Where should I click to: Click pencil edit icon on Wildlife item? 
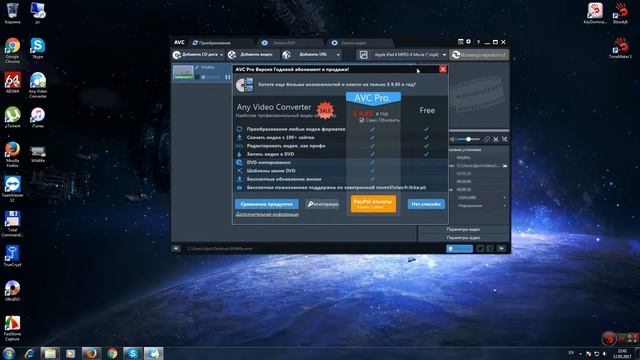click(197, 67)
